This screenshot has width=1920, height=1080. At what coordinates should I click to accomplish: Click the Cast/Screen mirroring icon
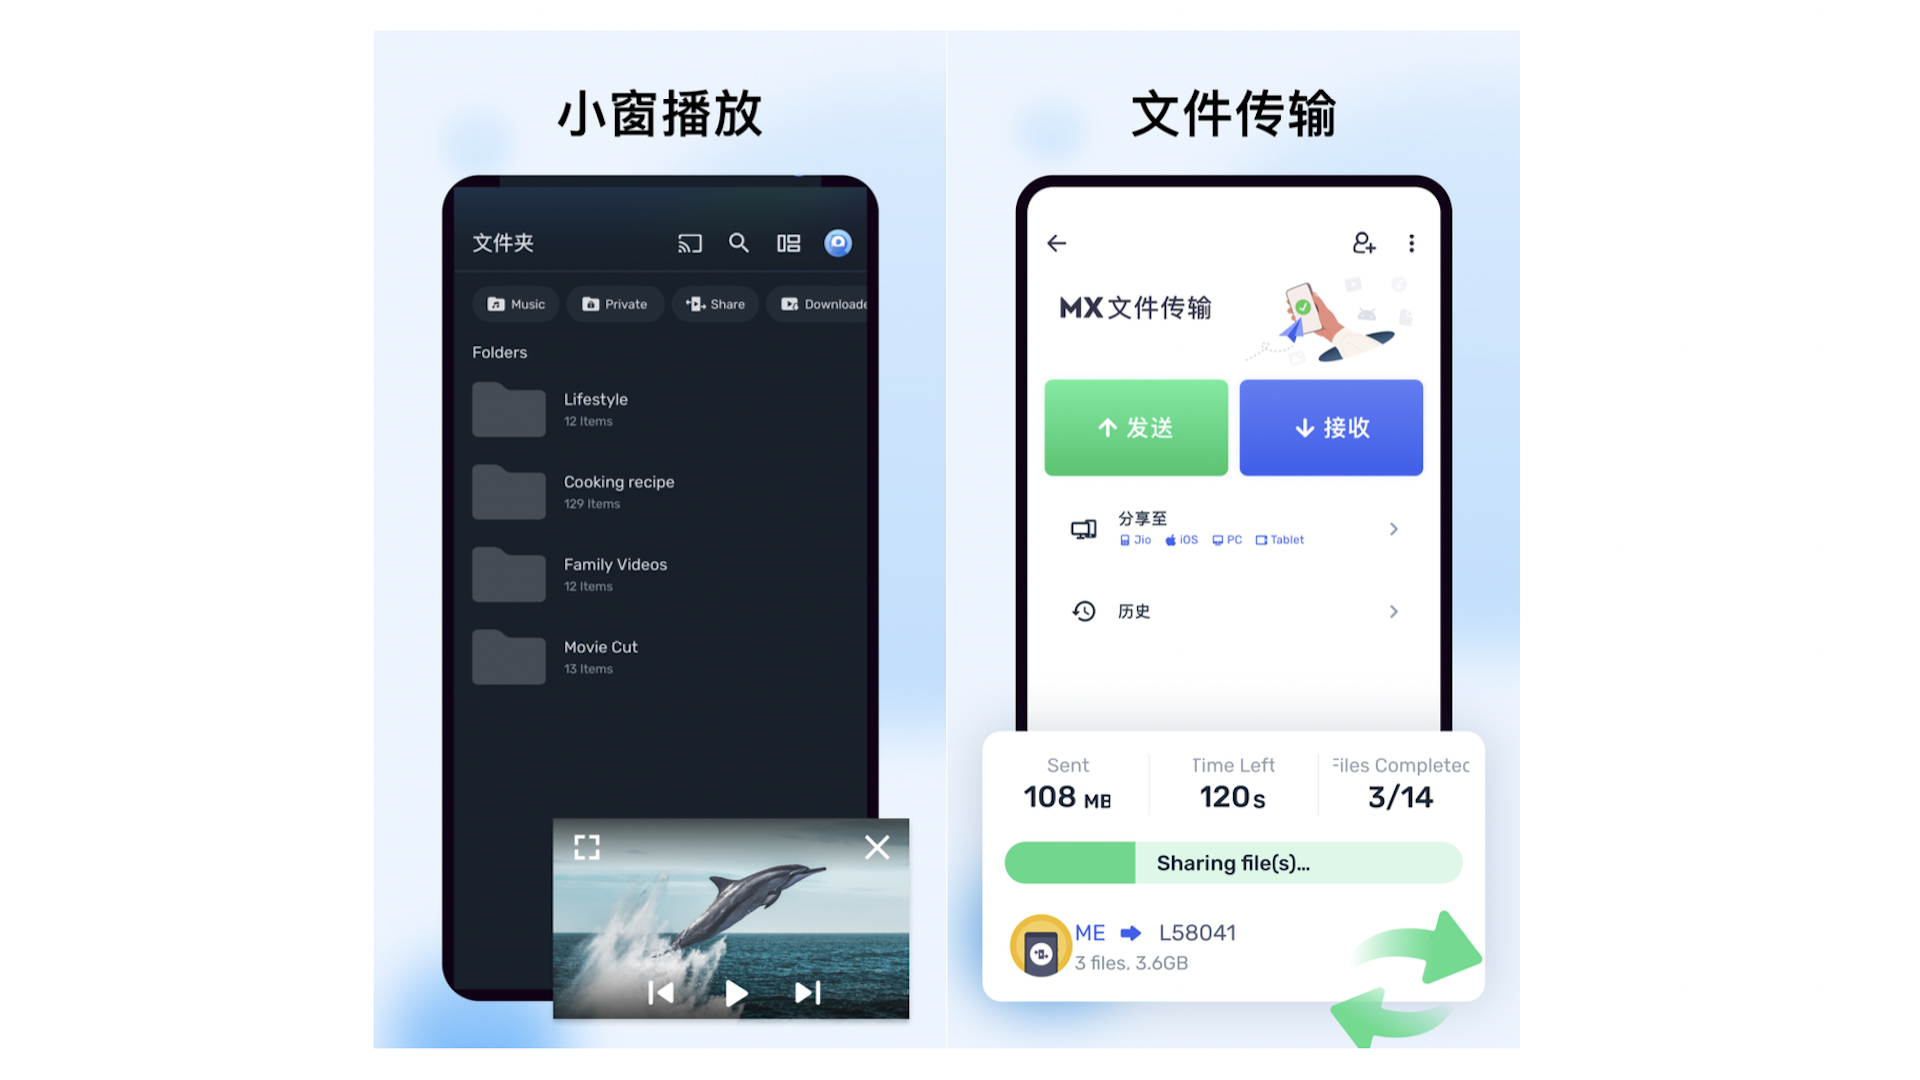pos(688,243)
